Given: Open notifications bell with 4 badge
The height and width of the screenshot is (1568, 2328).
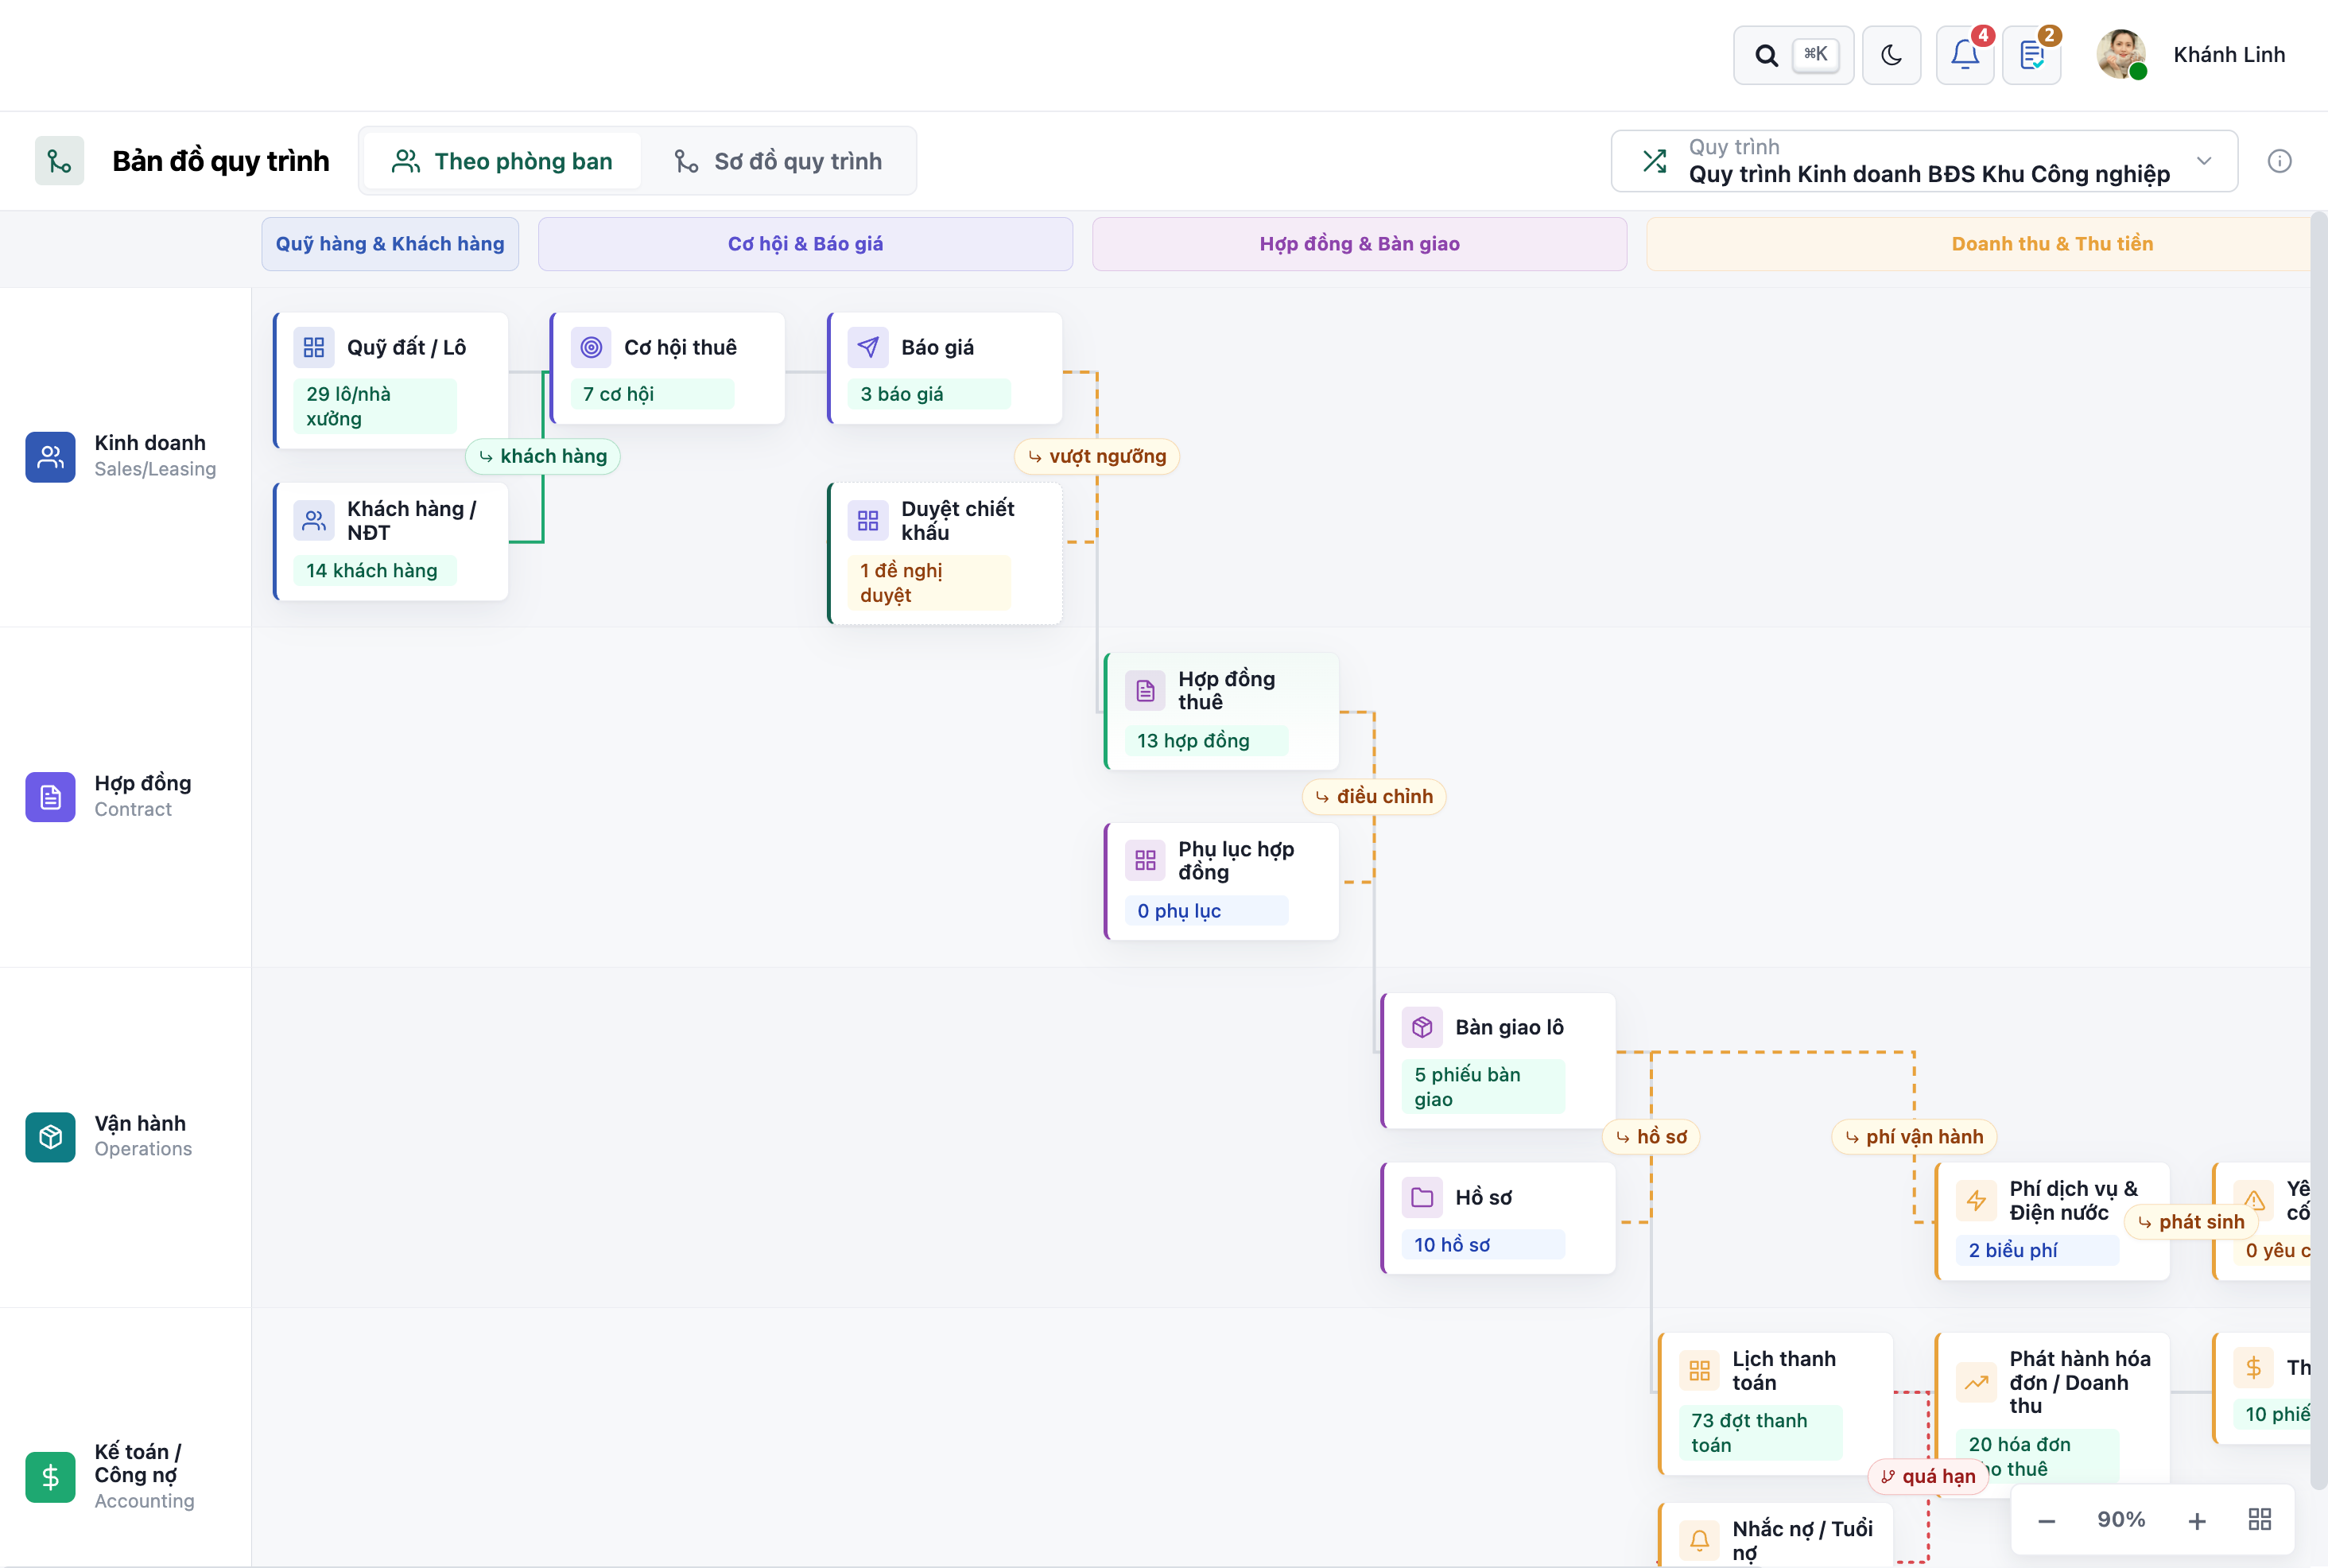Looking at the screenshot, I should (x=1965, y=55).
